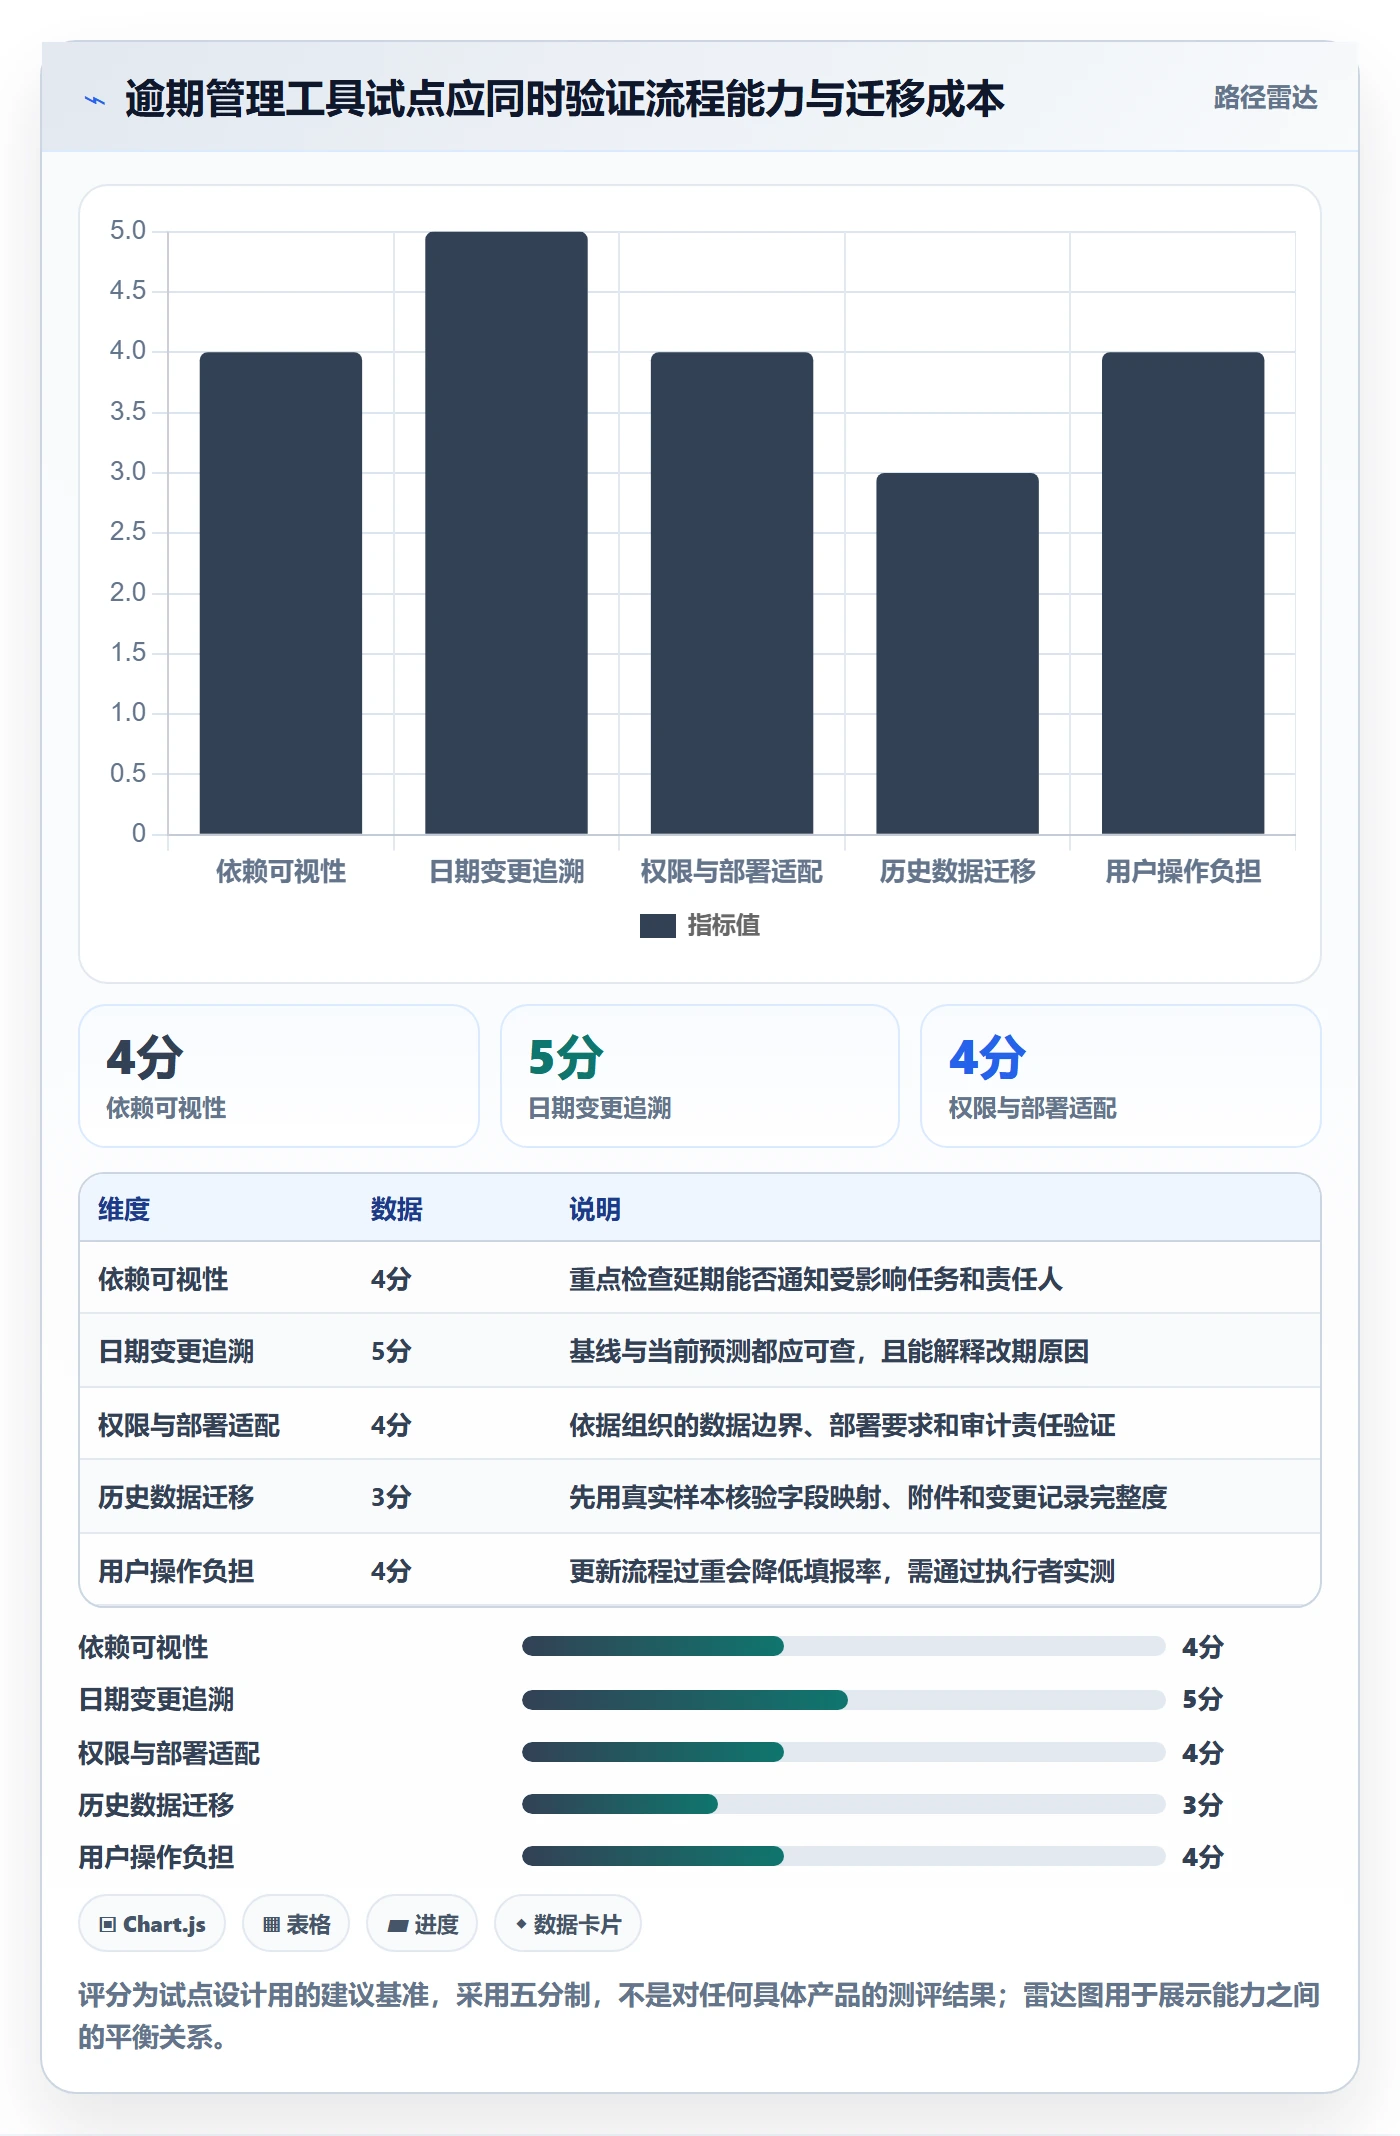Click 历史数据迁移 cell in table

pyautogui.click(x=176, y=1497)
